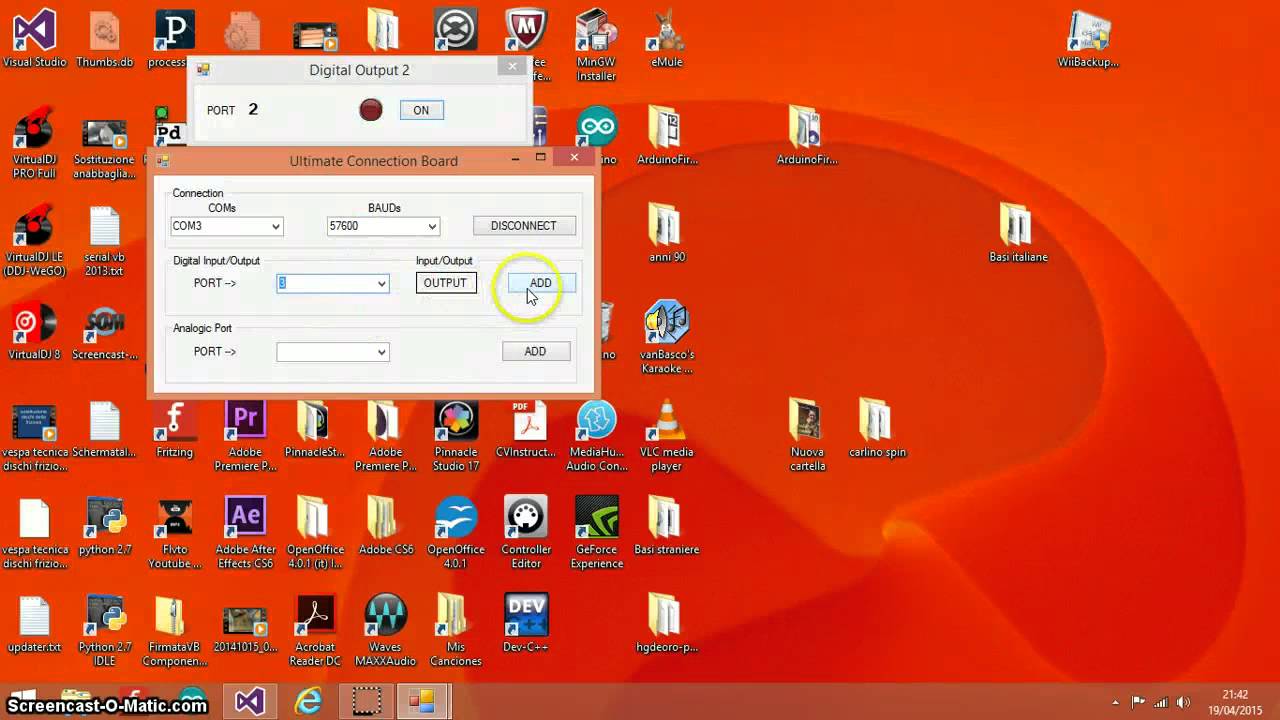Open VirtualDJ LE (DDJ-WeGO) shortcut
This screenshot has height=720, width=1280.
[x=34, y=242]
